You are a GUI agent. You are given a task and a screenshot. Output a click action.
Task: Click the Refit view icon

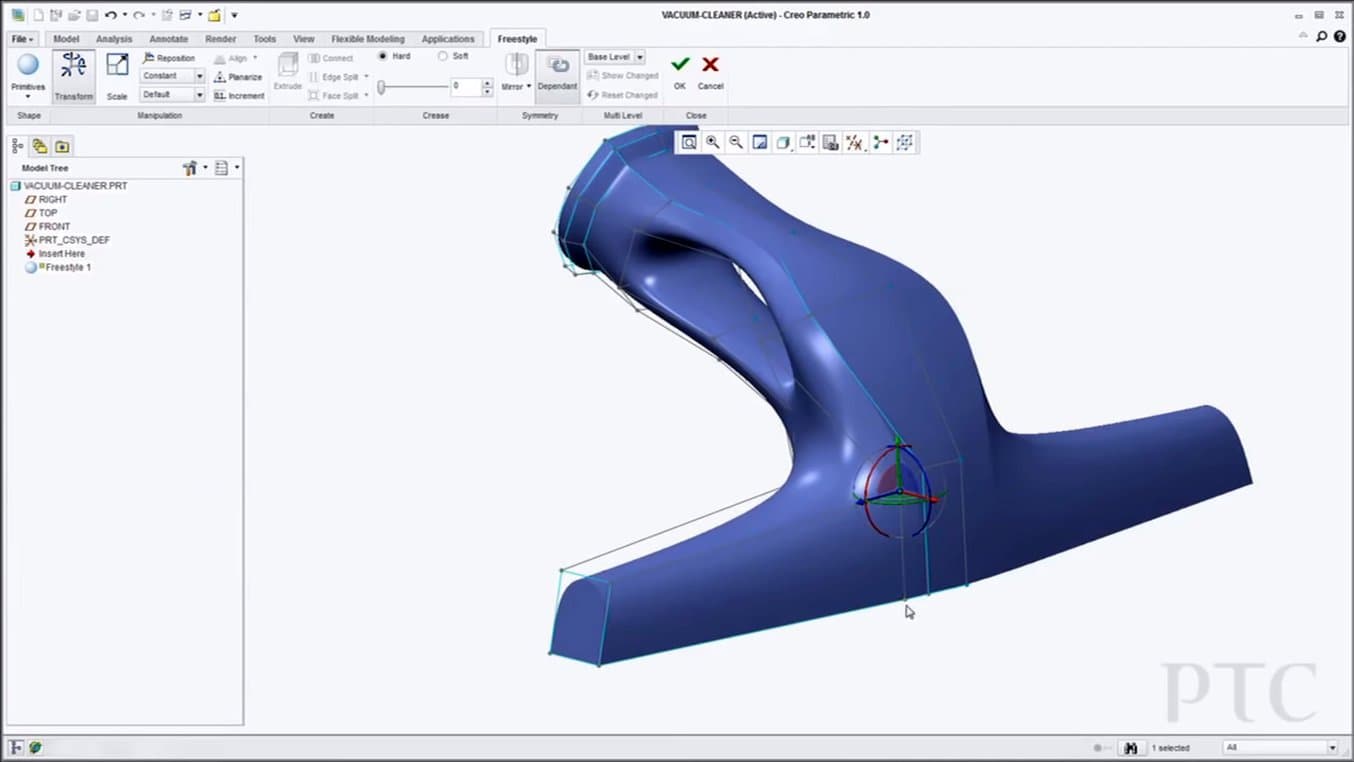point(689,143)
